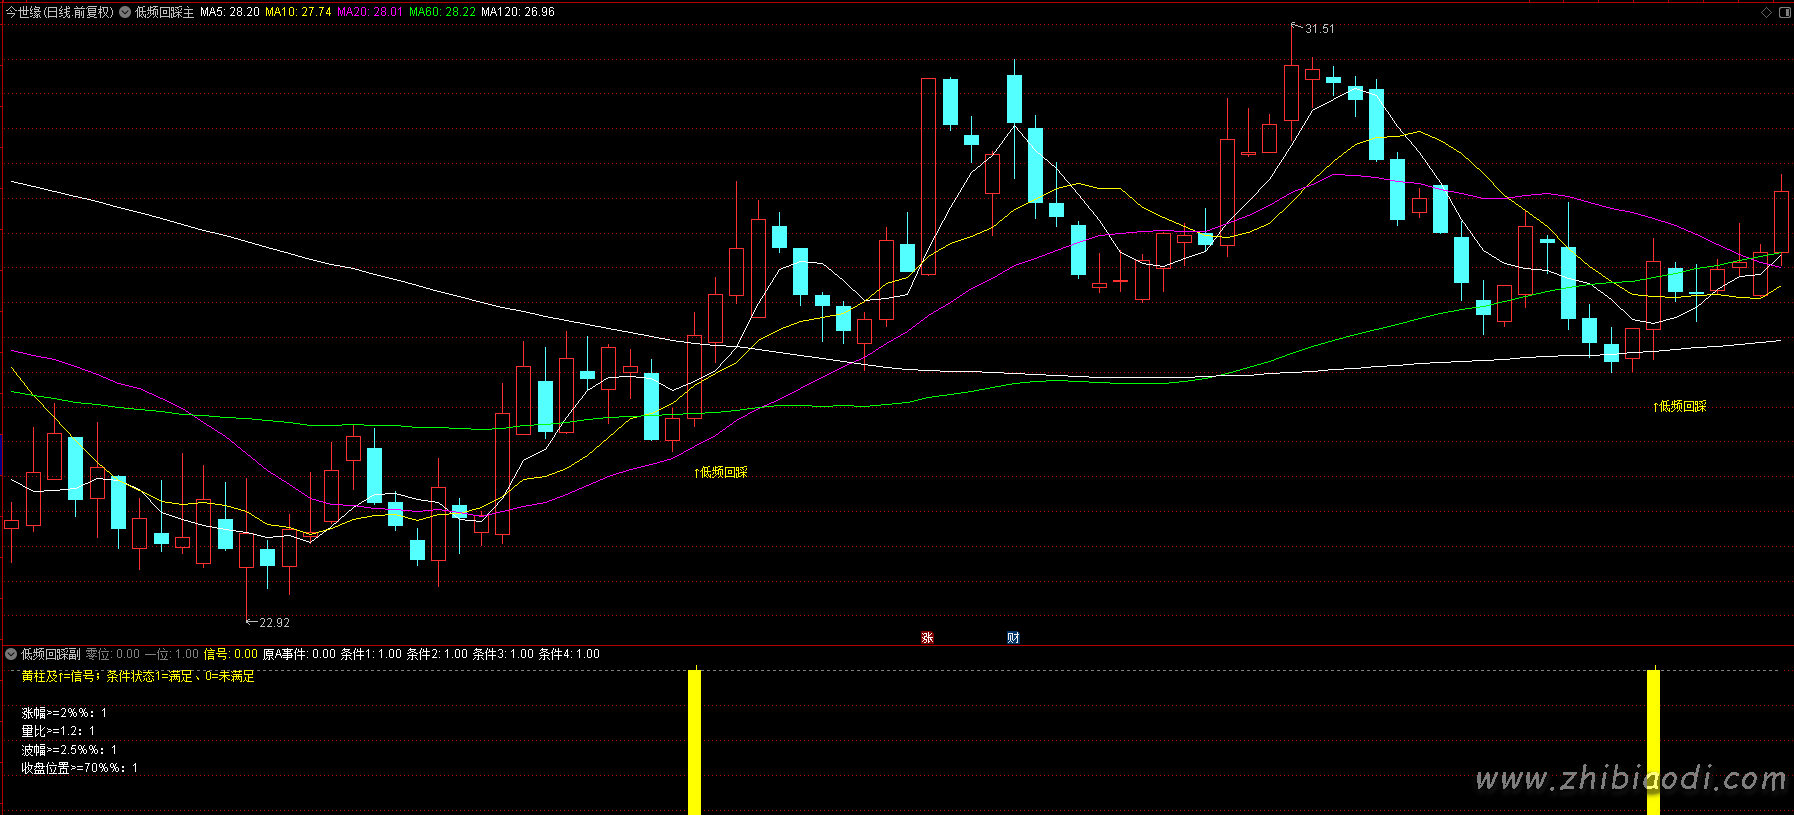Click the diamond icon in the top-right corner
This screenshot has width=1794, height=815.
point(1767,12)
